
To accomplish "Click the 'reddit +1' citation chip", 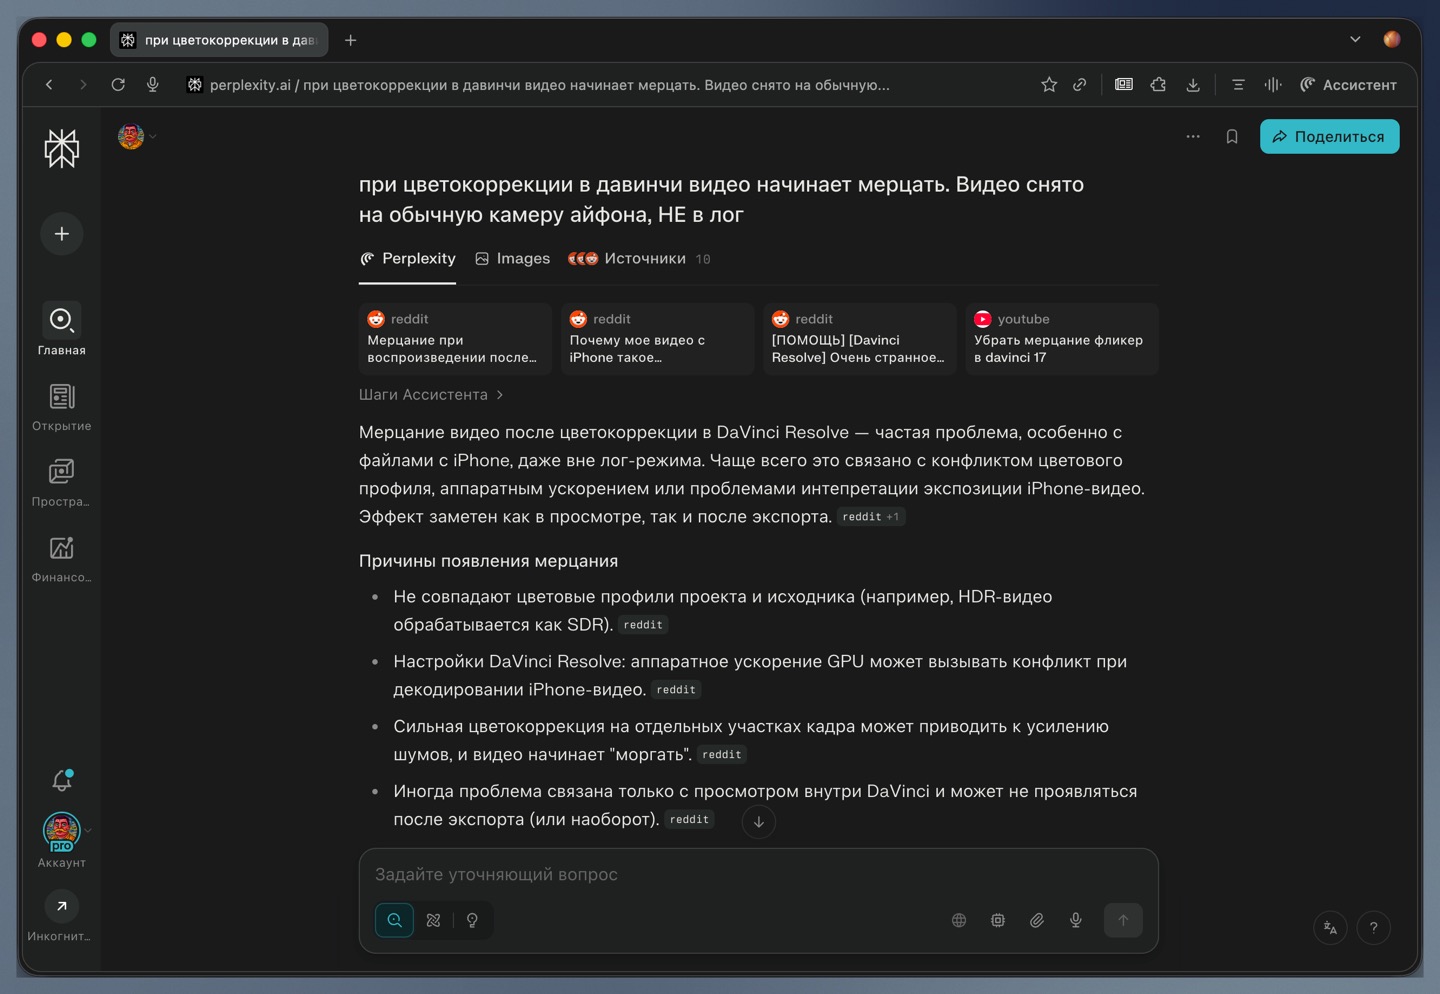I will pyautogui.click(x=871, y=517).
